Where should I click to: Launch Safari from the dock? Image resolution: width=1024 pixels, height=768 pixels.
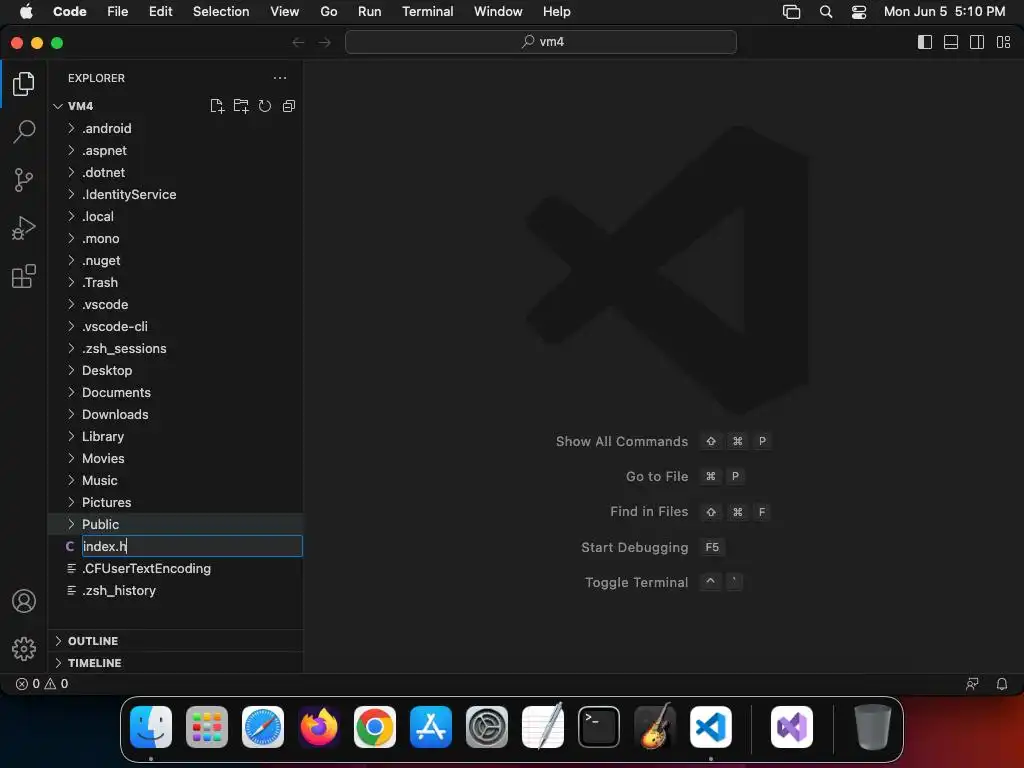pyautogui.click(x=263, y=727)
